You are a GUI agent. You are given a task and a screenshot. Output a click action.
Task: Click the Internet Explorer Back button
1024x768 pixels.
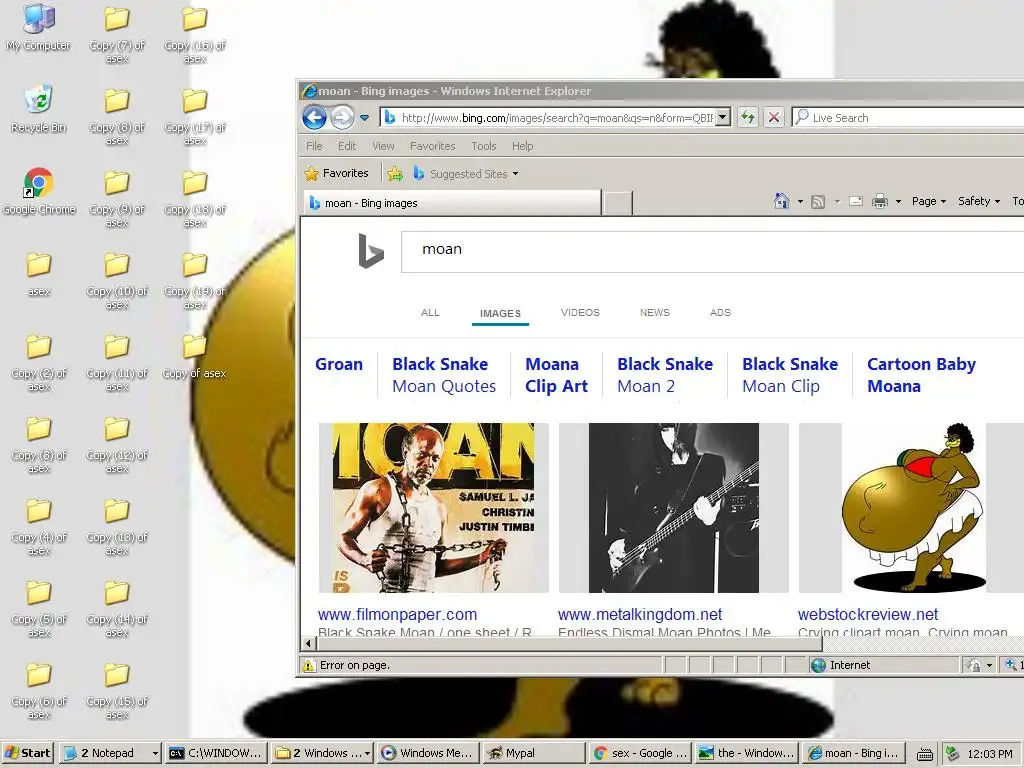point(314,118)
